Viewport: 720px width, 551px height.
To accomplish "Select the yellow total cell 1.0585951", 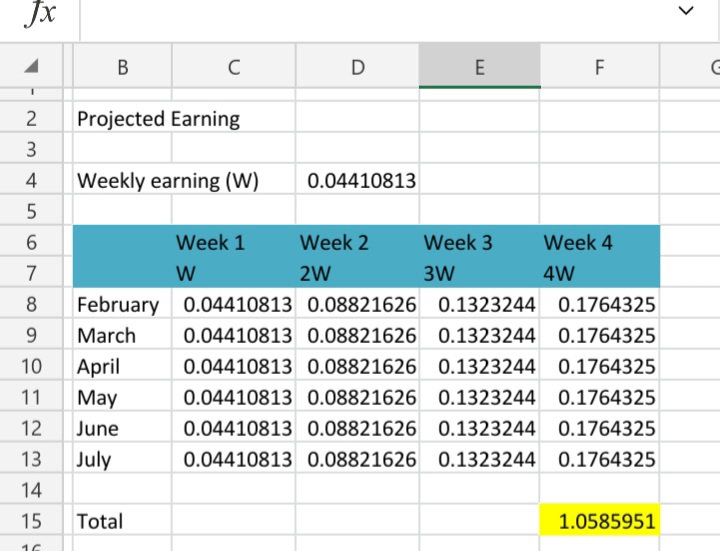I will coord(599,521).
